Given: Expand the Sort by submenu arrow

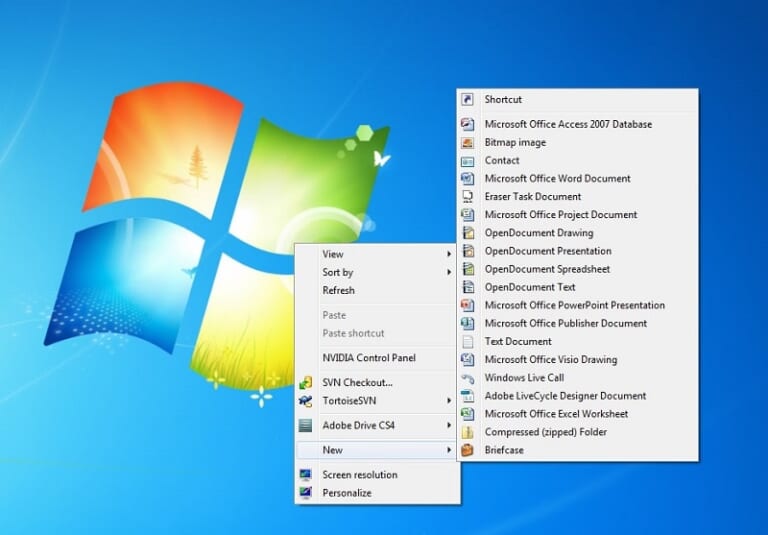Looking at the screenshot, I should click(449, 272).
